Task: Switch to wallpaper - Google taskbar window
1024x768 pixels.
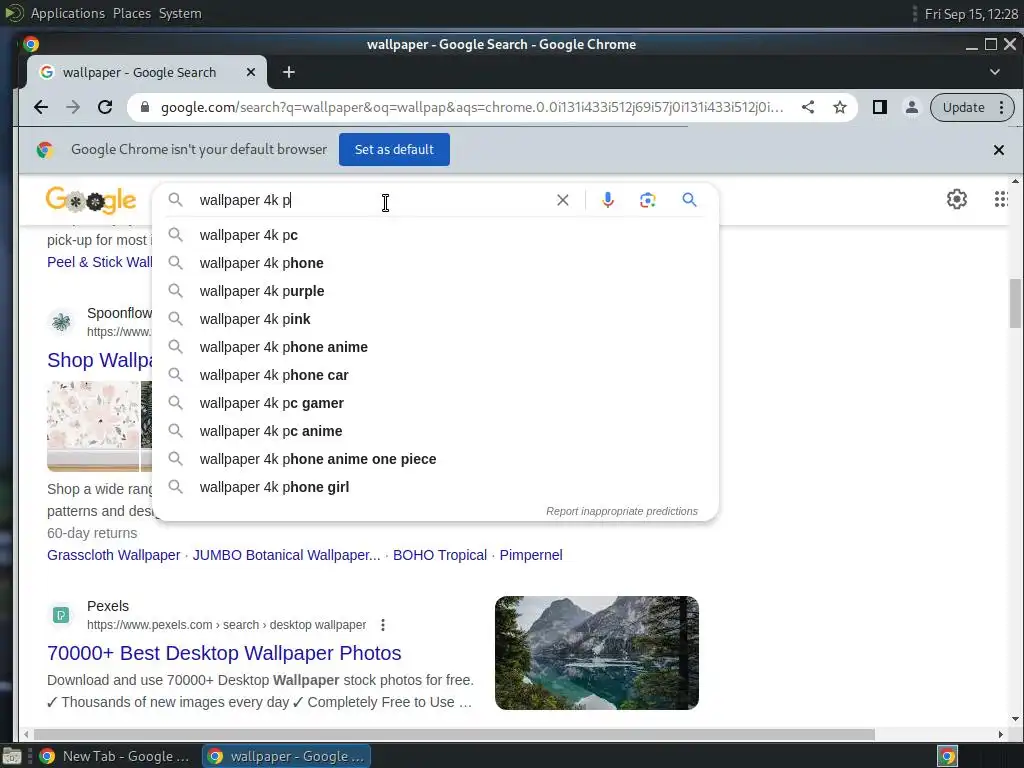Action: click(x=286, y=756)
